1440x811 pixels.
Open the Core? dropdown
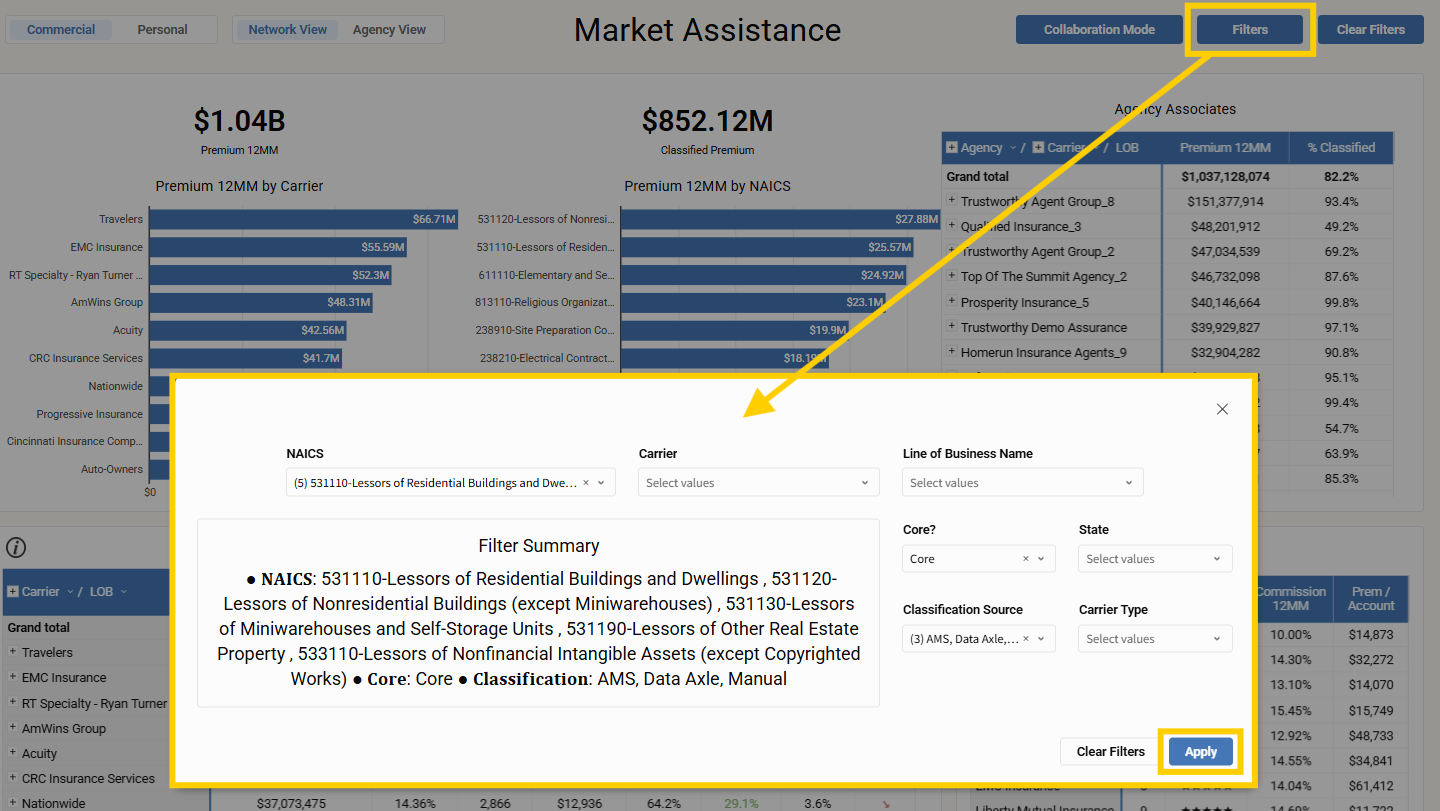tap(1041, 559)
